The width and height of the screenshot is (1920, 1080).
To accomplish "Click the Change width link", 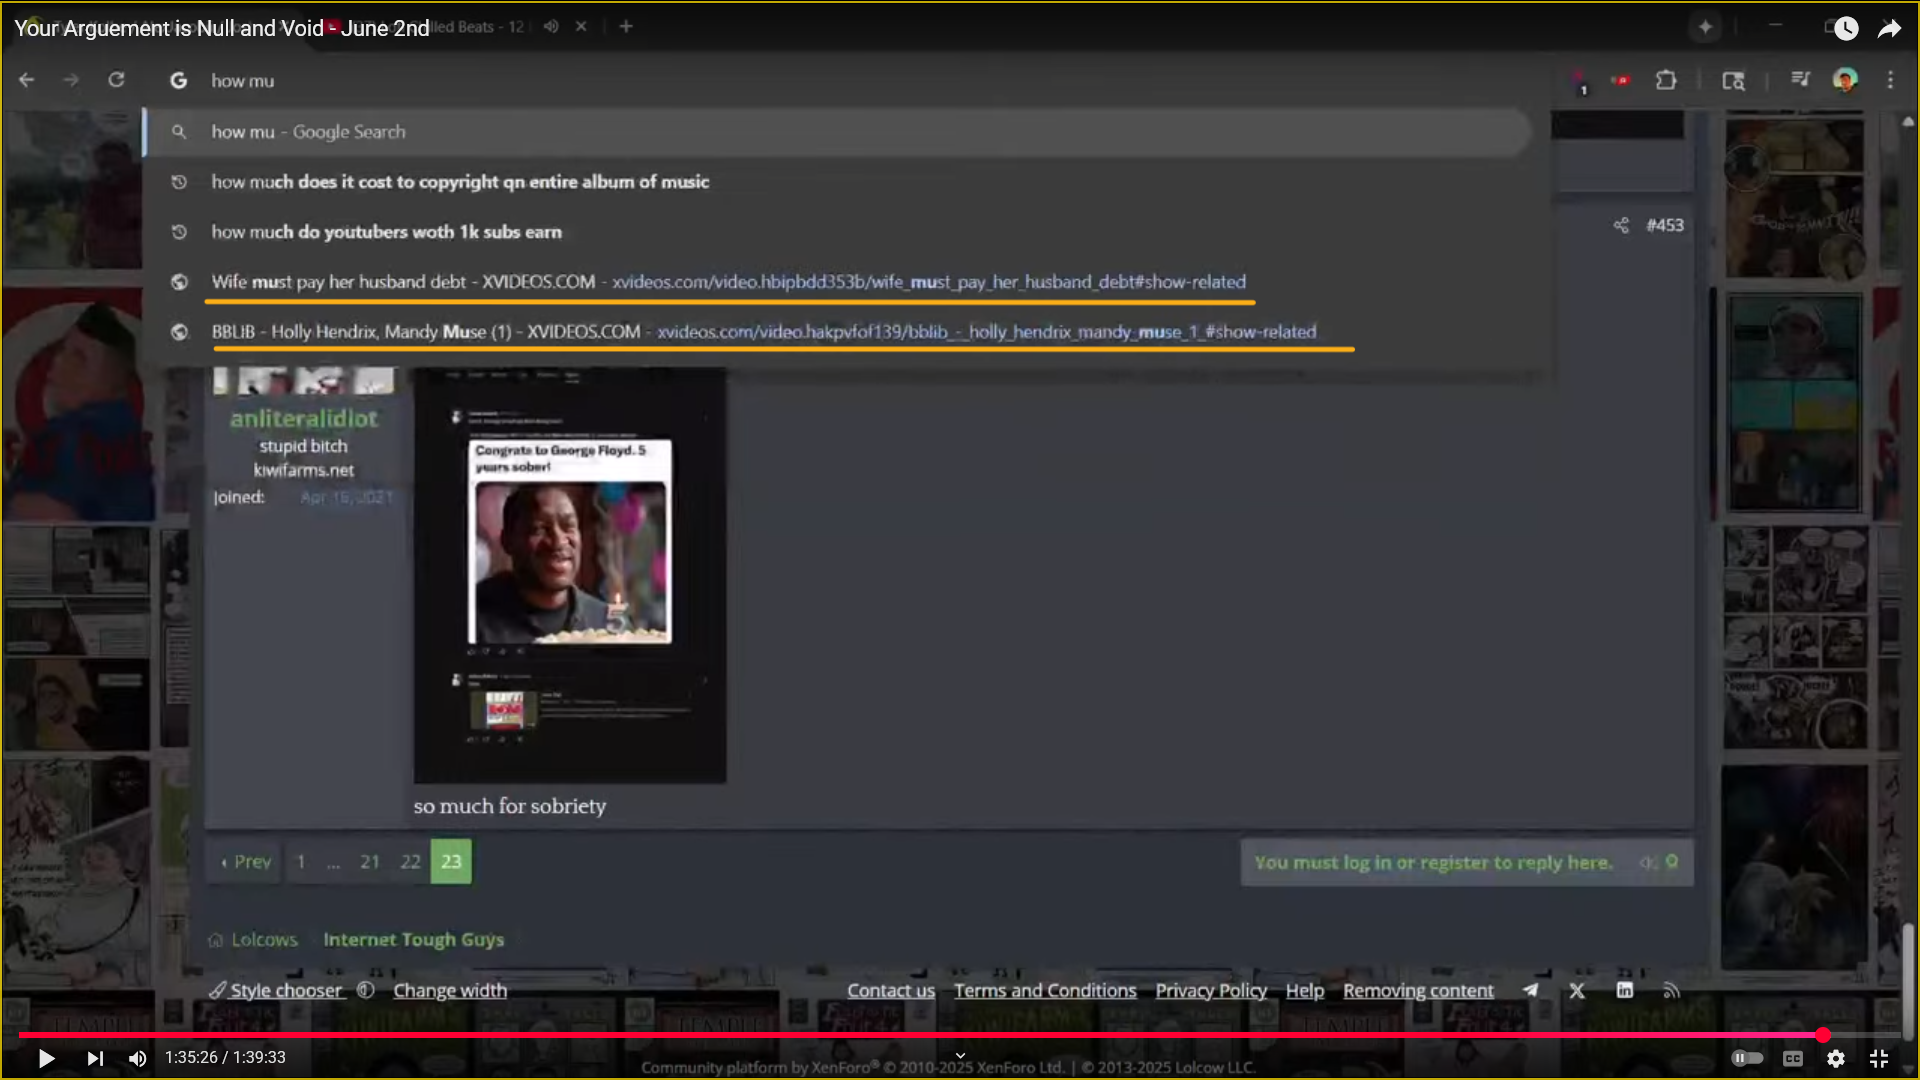I will pos(450,990).
